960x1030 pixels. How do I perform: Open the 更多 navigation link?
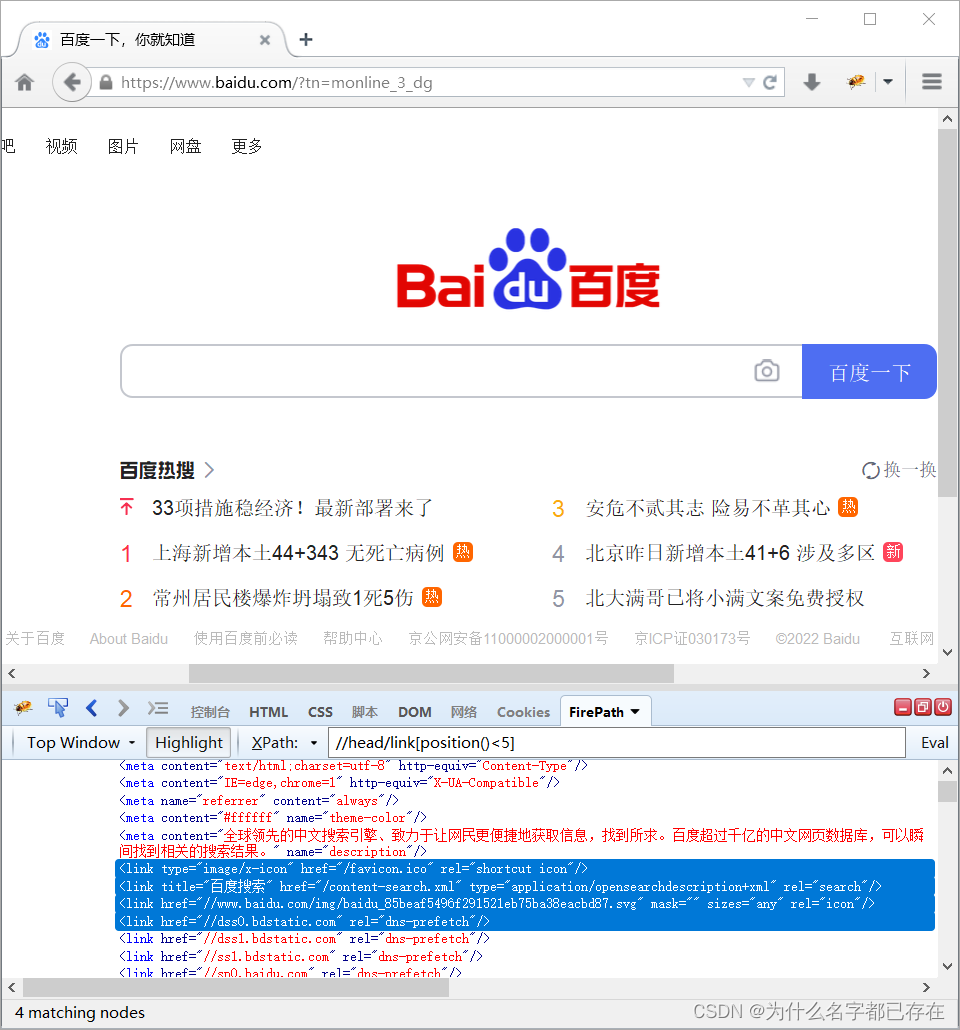coord(247,146)
